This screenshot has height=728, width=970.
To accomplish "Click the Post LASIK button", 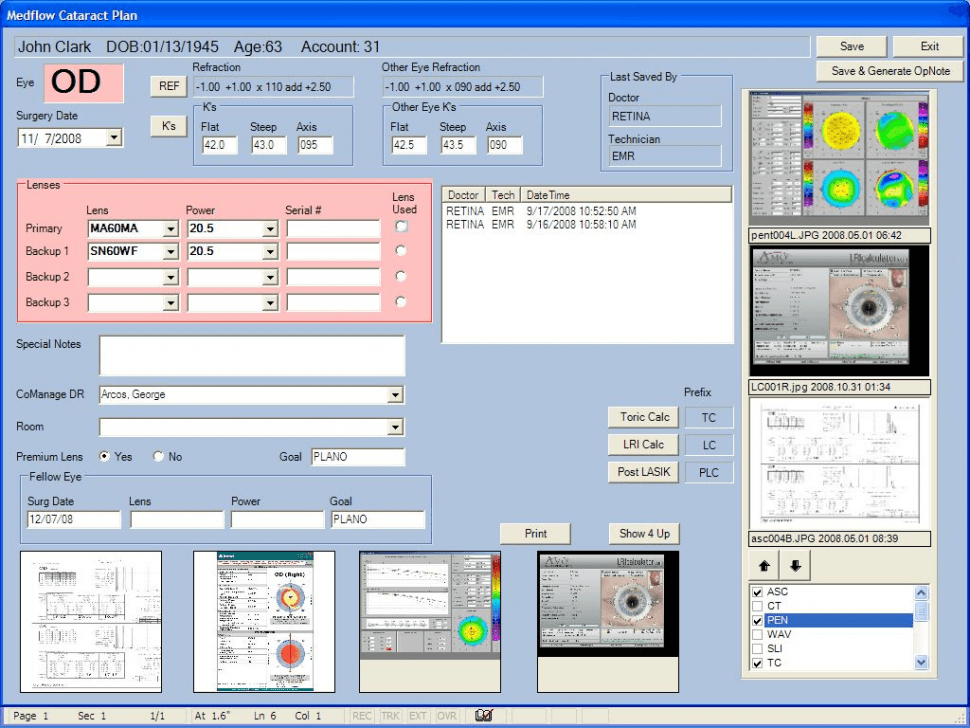I will tap(642, 471).
